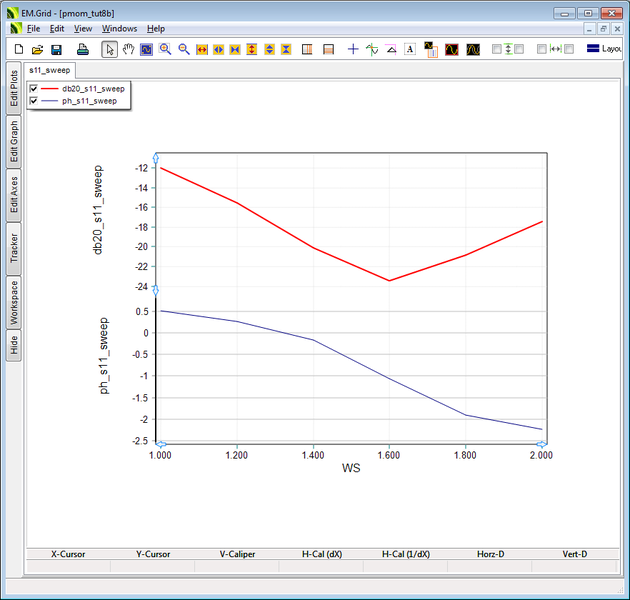Select the hand pan tool
The width and height of the screenshot is (630, 600).
(128, 49)
